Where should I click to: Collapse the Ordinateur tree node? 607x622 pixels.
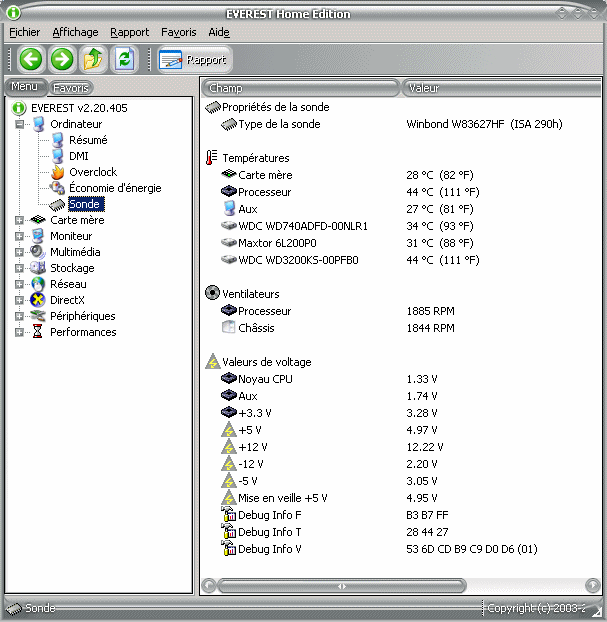pyautogui.click(x=19, y=124)
